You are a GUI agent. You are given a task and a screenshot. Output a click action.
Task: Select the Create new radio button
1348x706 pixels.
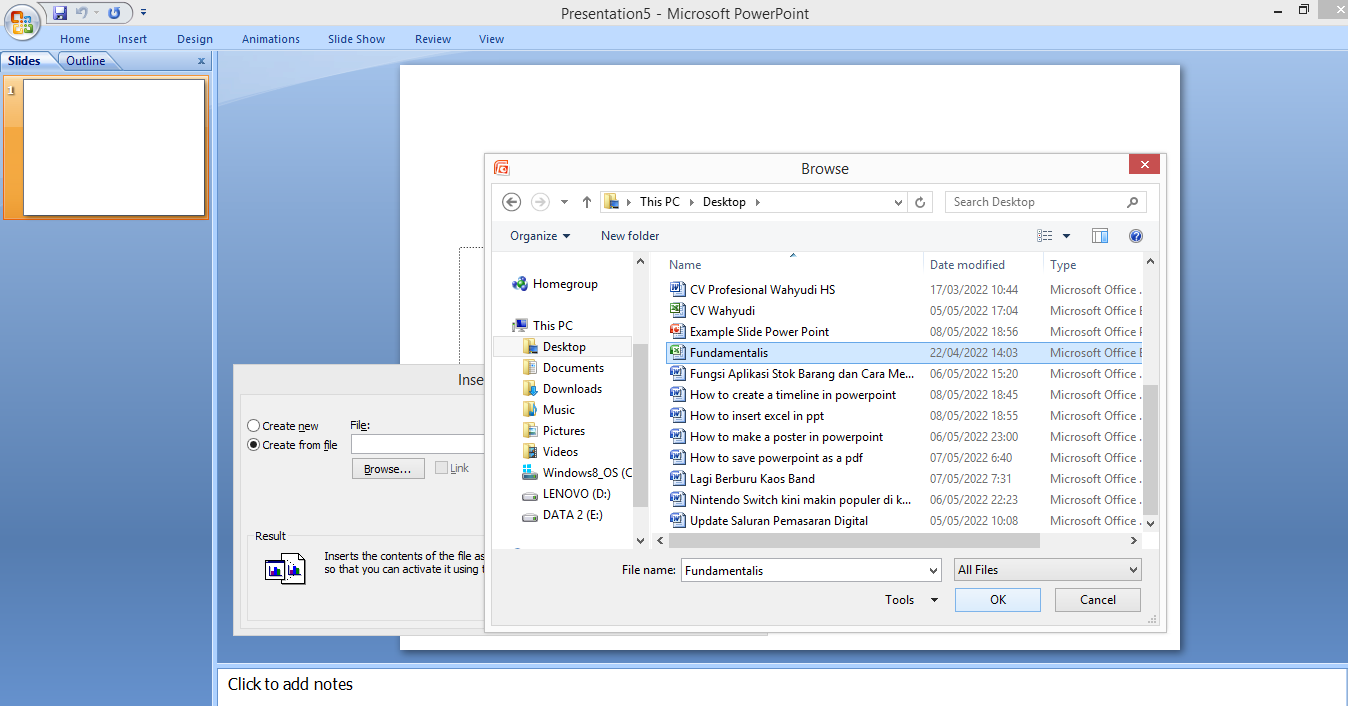[x=254, y=426]
